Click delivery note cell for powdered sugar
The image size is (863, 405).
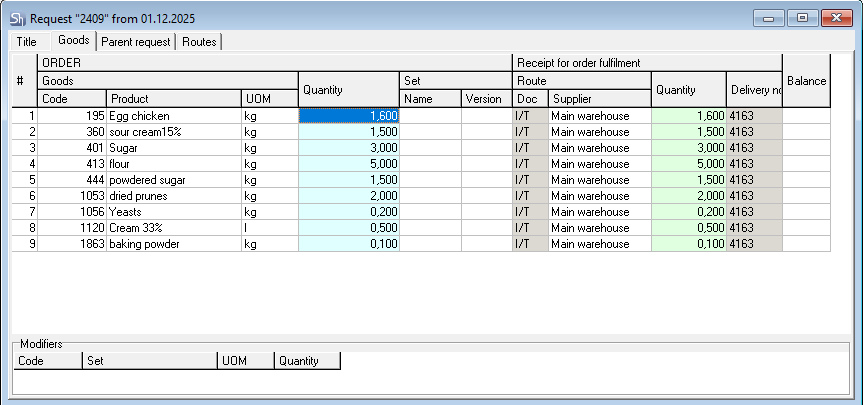click(x=753, y=180)
